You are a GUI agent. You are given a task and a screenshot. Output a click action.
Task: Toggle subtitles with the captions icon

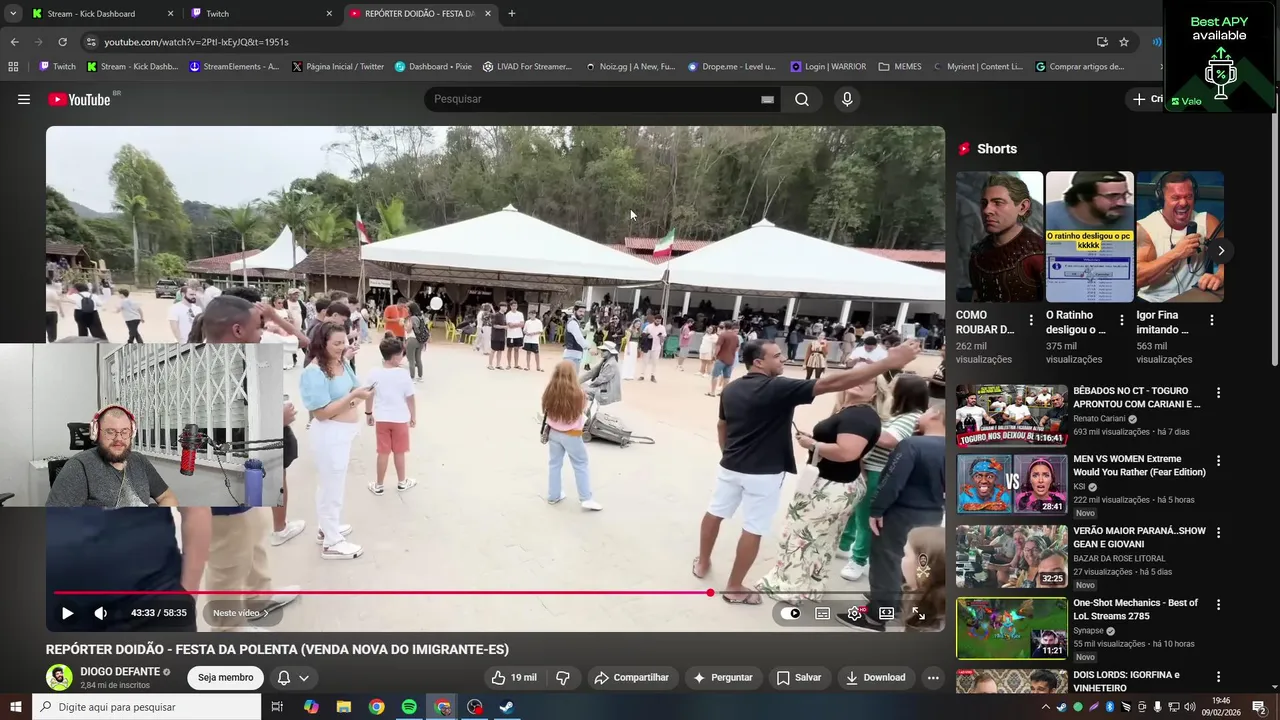pos(823,613)
